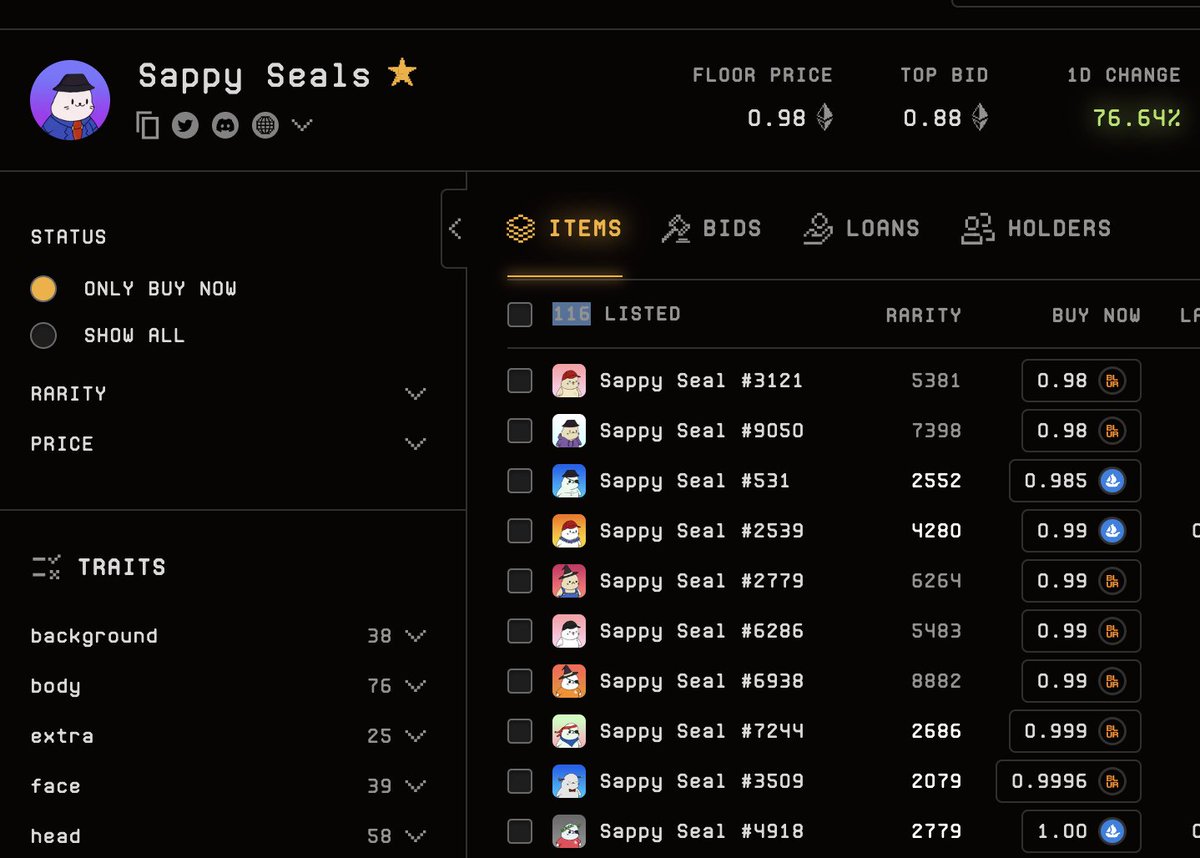Viewport: 1200px width, 858px height.
Task: Check the Sappy Seal #2539 checkbox
Action: [520, 531]
